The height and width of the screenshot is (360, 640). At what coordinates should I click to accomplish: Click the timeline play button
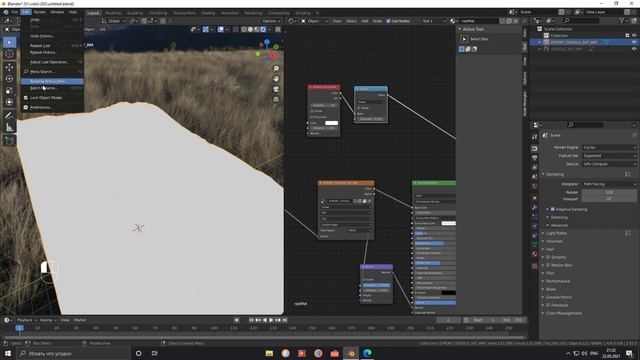[x=271, y=320]
